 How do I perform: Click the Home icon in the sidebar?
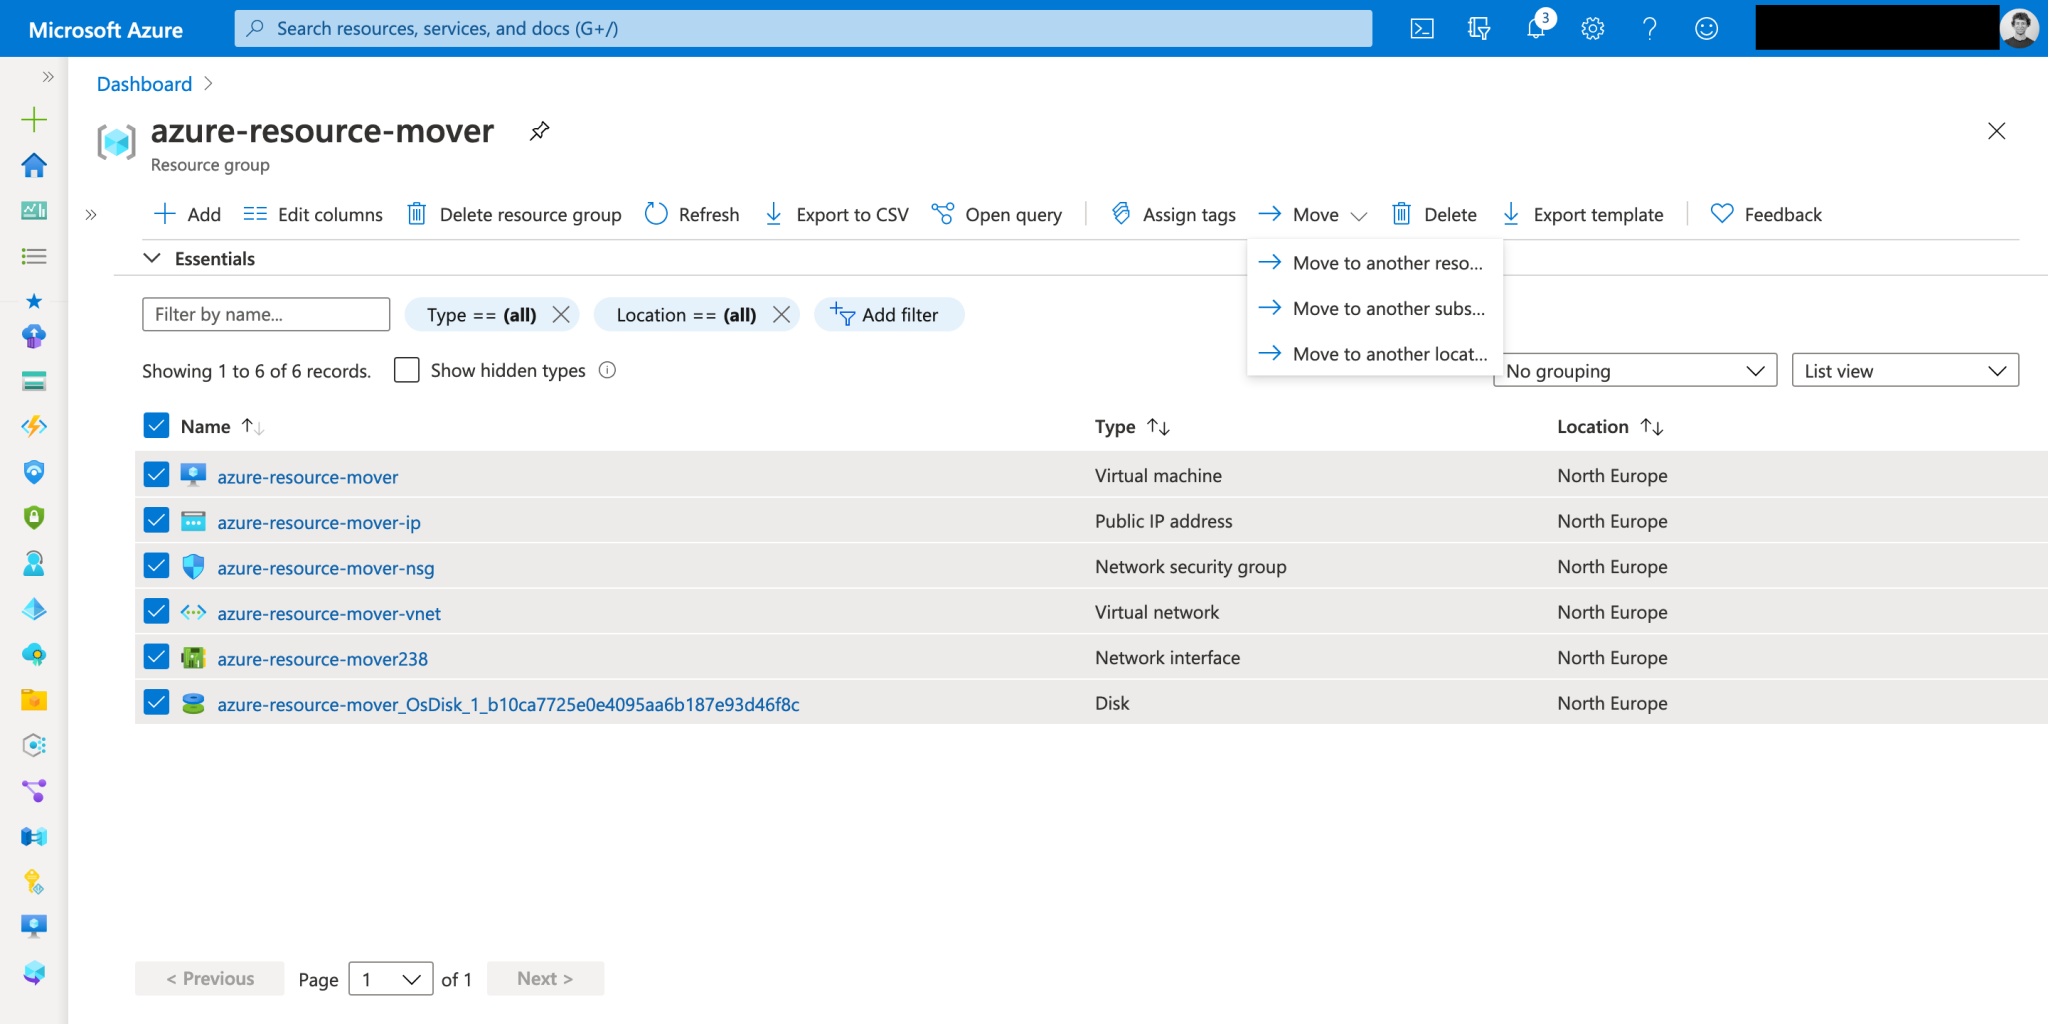coord(34,166)
